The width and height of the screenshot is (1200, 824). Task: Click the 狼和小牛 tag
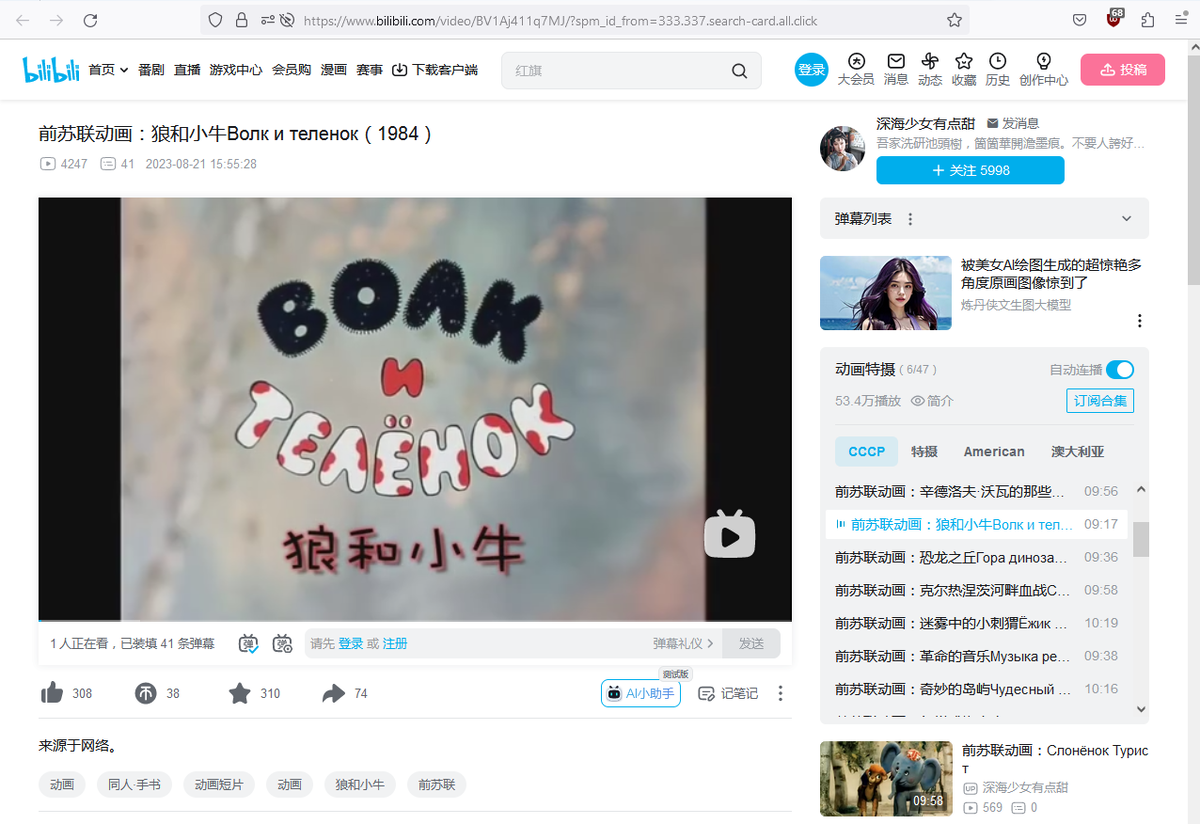point(360,785)
